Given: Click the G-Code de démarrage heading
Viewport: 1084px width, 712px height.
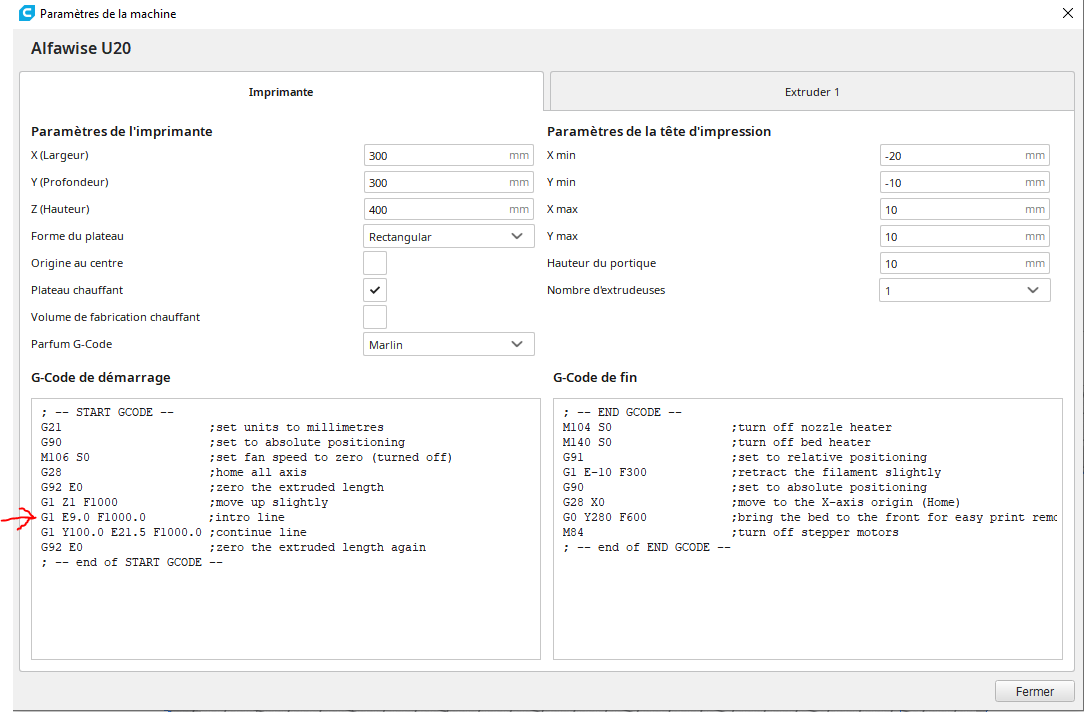Looking at the screenshot, I should point(101,377).
